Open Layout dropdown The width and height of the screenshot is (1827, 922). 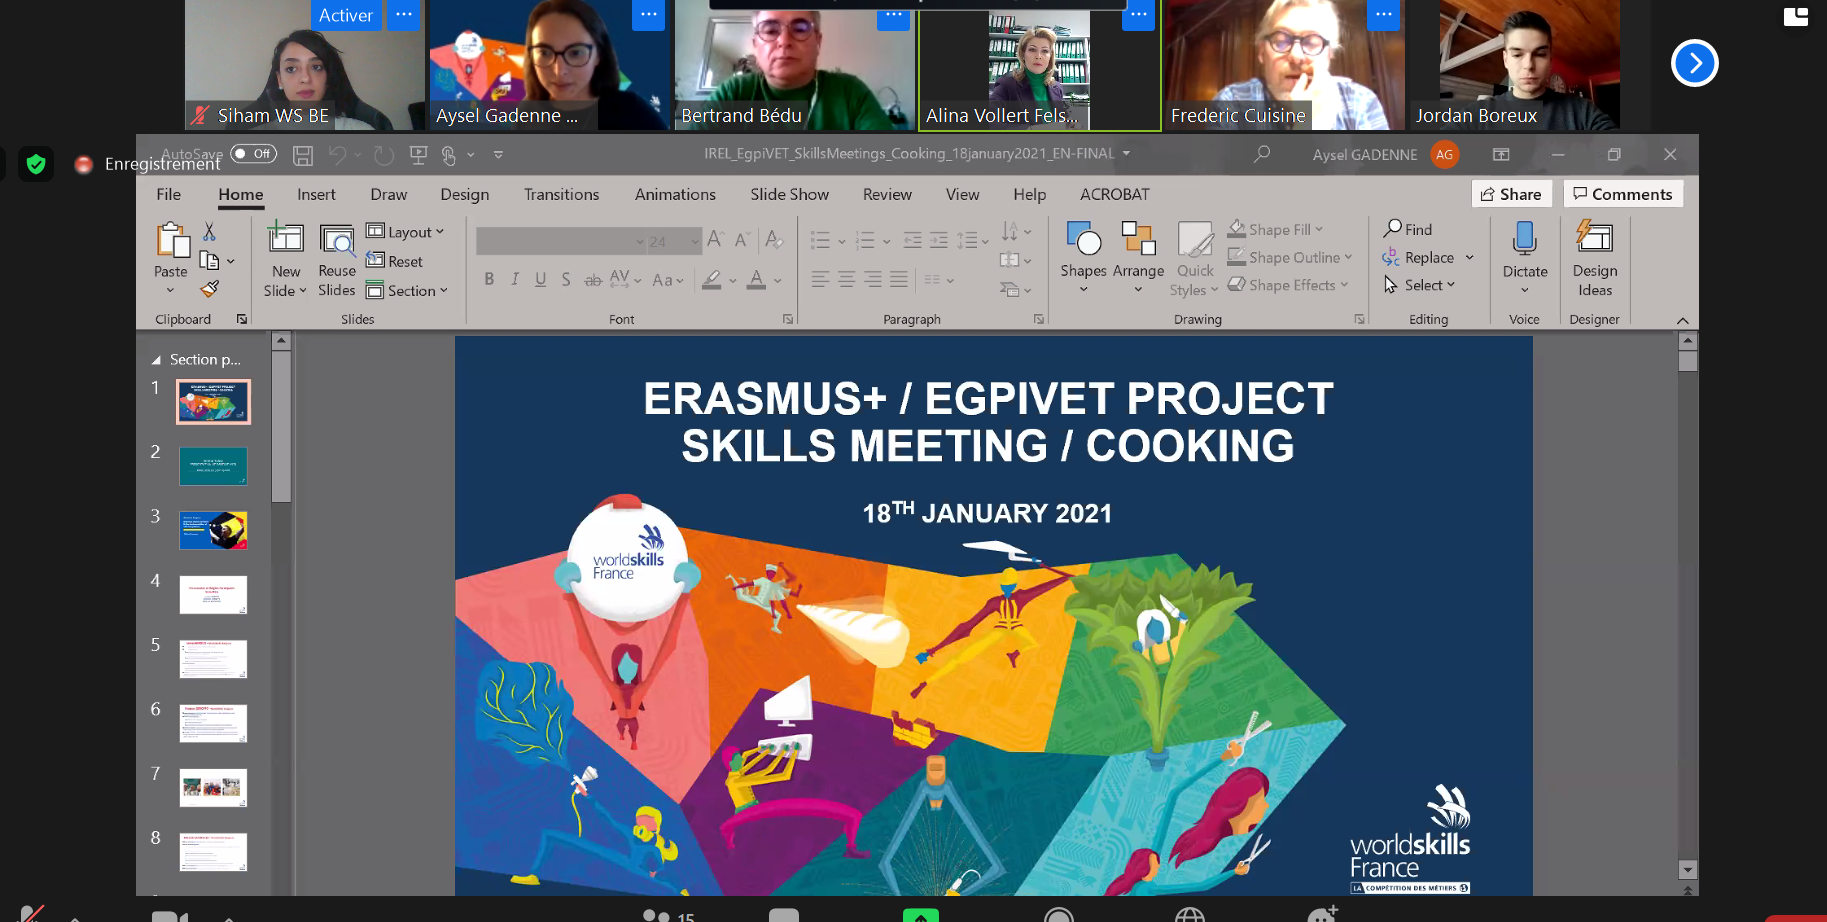[x=405, y=232]
